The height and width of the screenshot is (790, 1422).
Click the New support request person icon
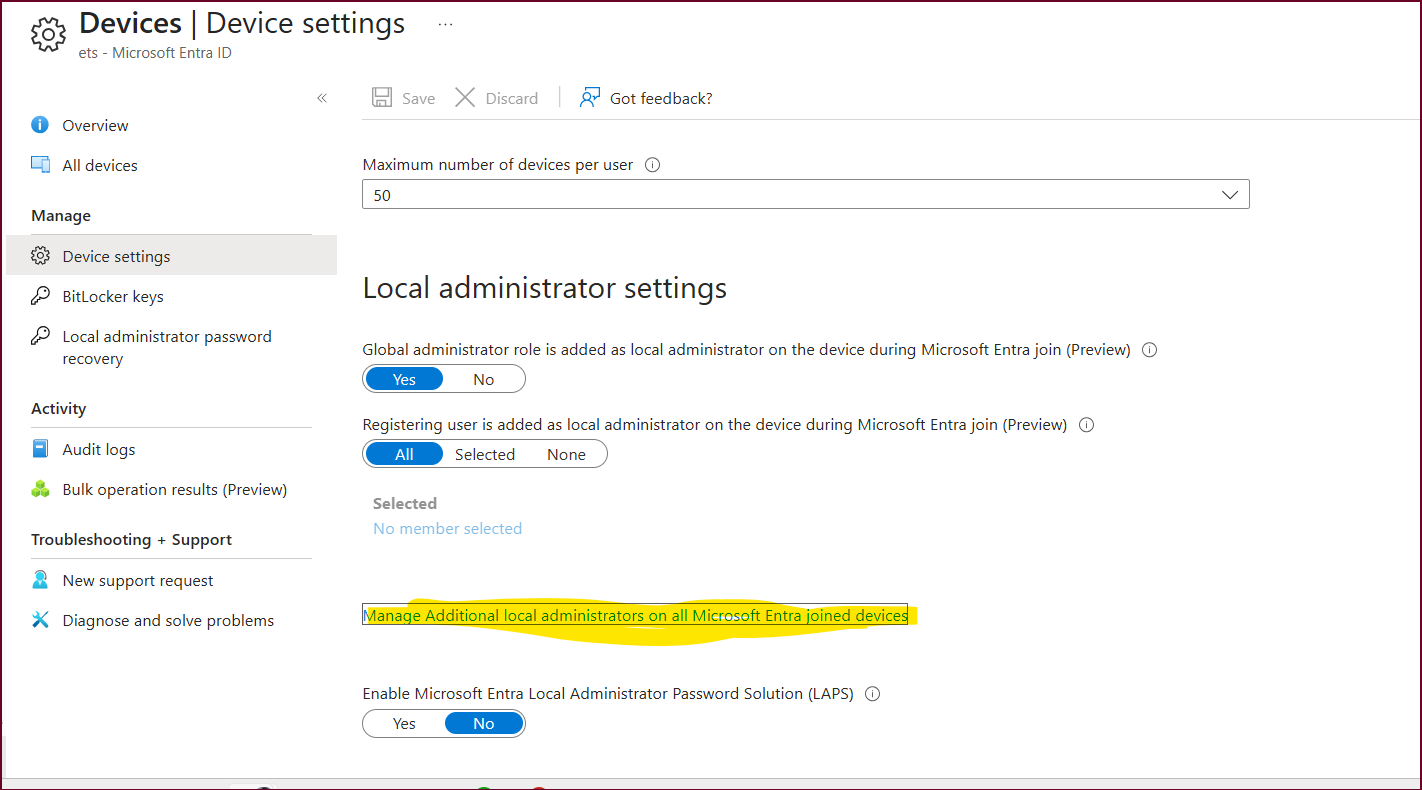[40, 580]
